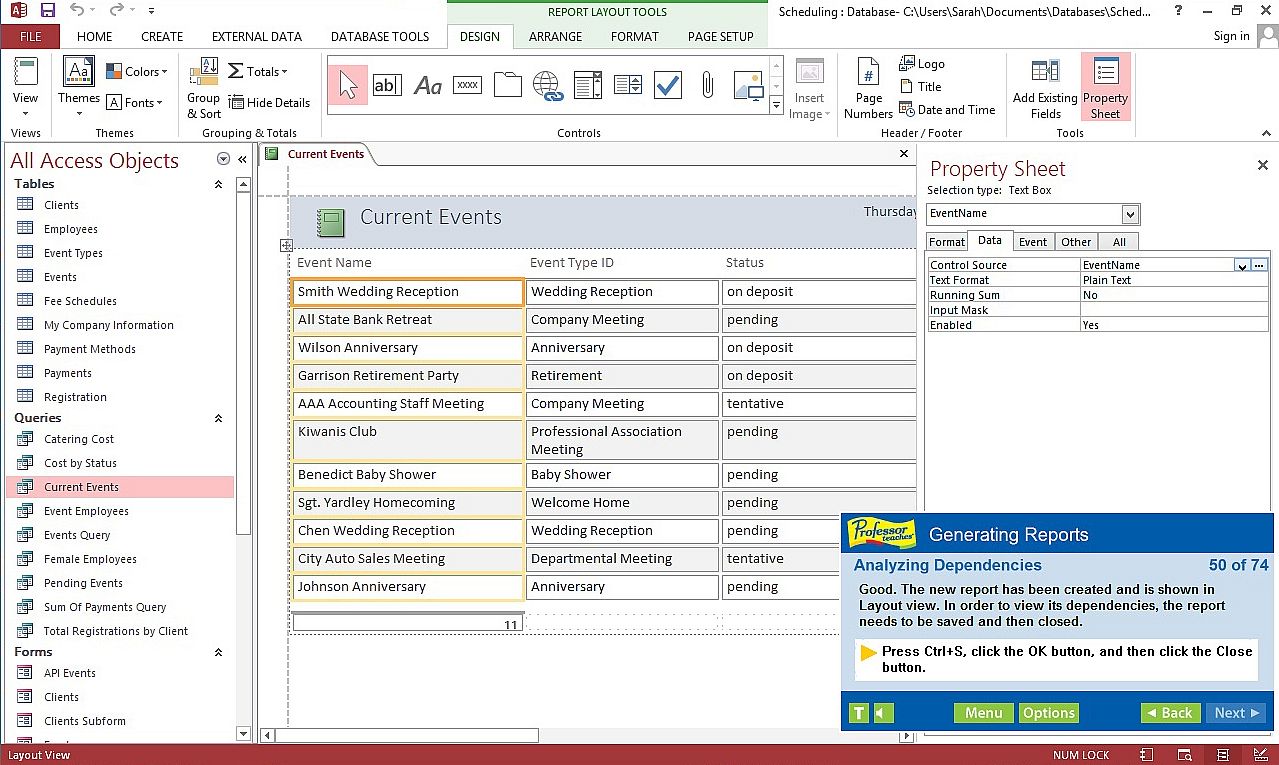Image resolution: width=1279 pixels, height=765 pixels.
Task: Select the Check Box control
Action: point(667,86)
